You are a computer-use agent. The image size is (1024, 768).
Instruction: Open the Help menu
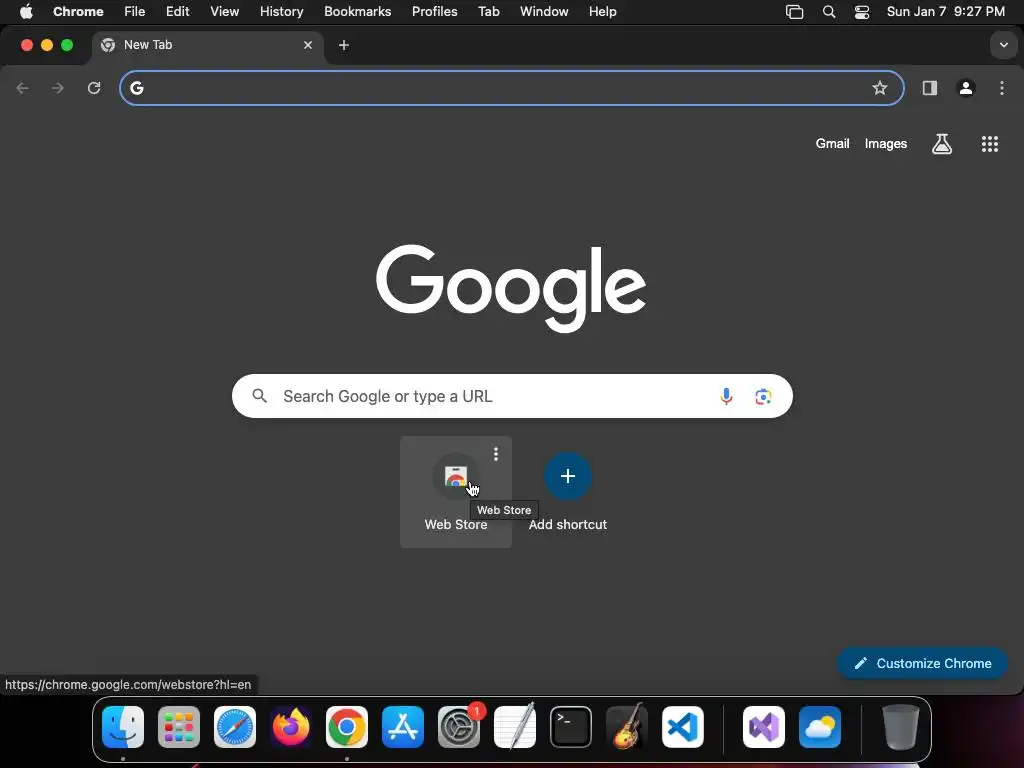coord(602,12)
